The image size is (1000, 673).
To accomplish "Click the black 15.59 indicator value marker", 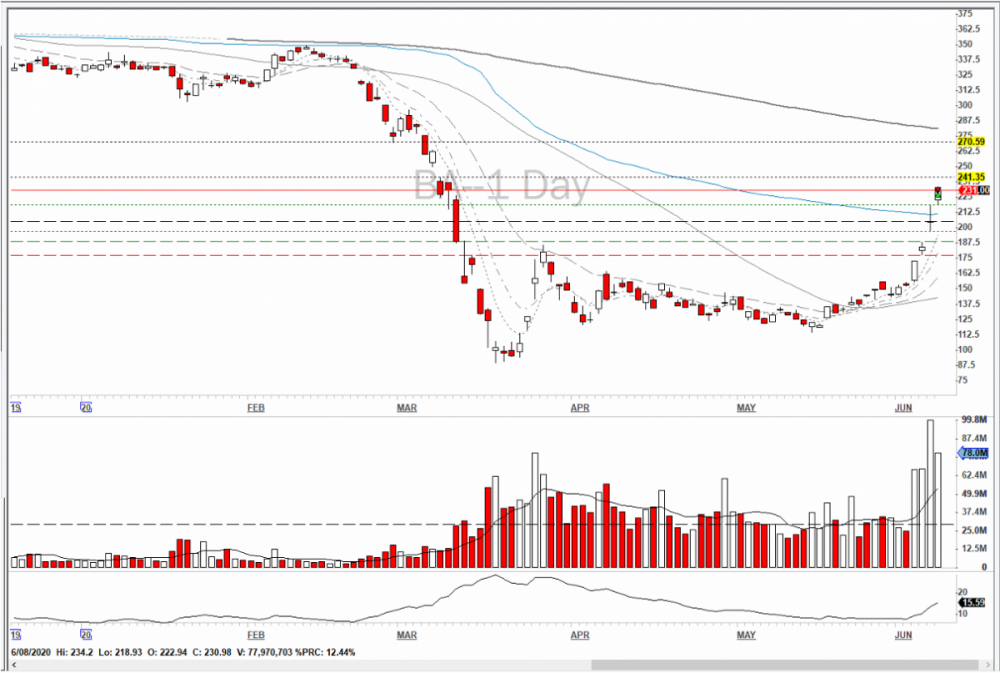I will [x=975, y=603].
